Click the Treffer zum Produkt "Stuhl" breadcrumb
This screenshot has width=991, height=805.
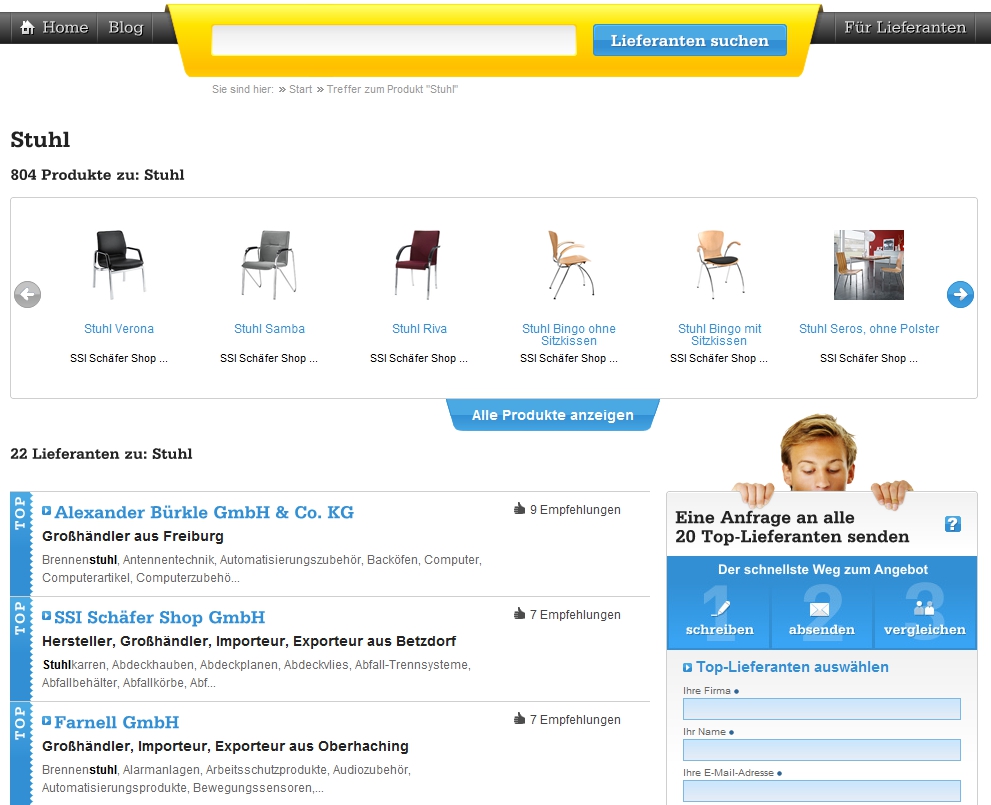pos(392,89)
